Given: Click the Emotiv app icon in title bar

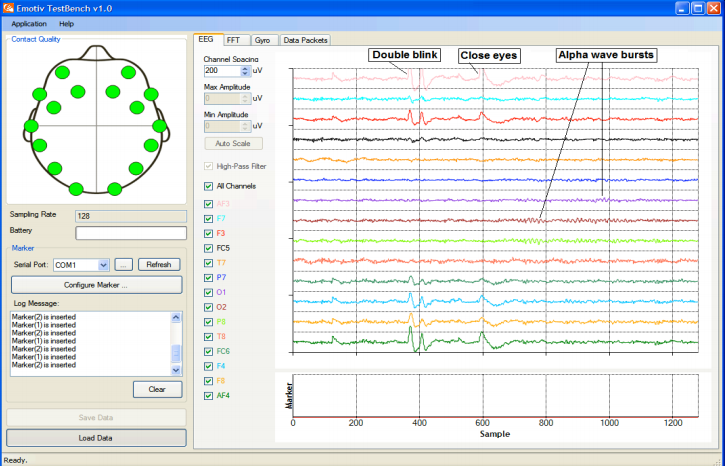Looking at the screenshot, I should [8, 8].
